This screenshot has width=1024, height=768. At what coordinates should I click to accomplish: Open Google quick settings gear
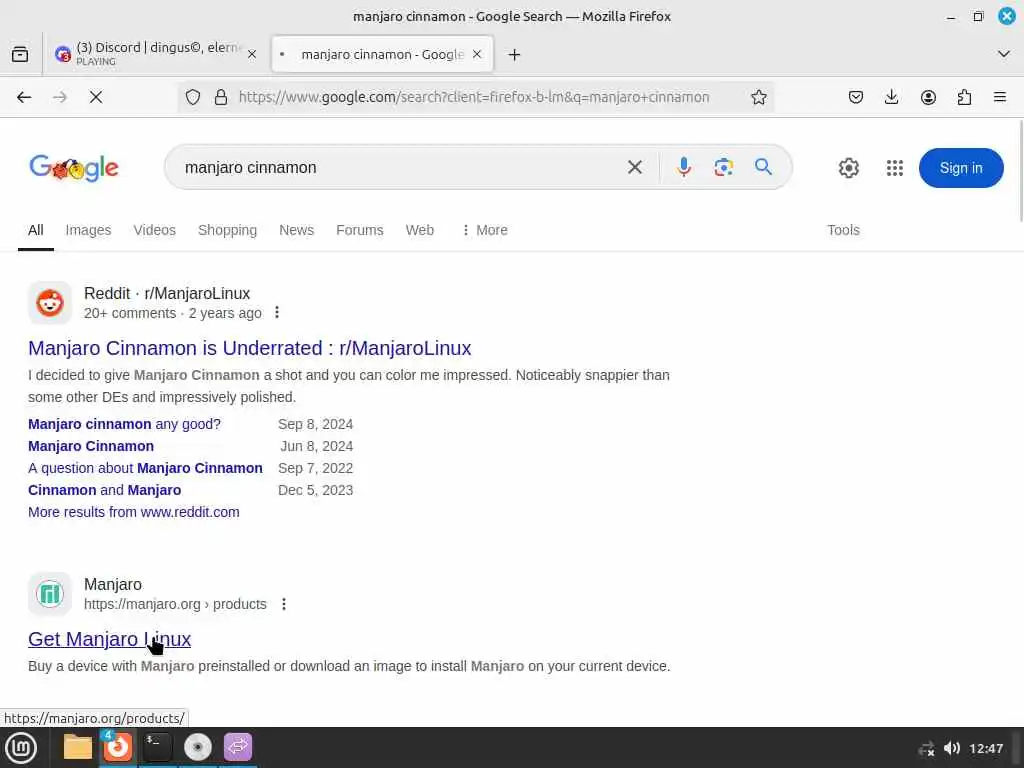848,168
